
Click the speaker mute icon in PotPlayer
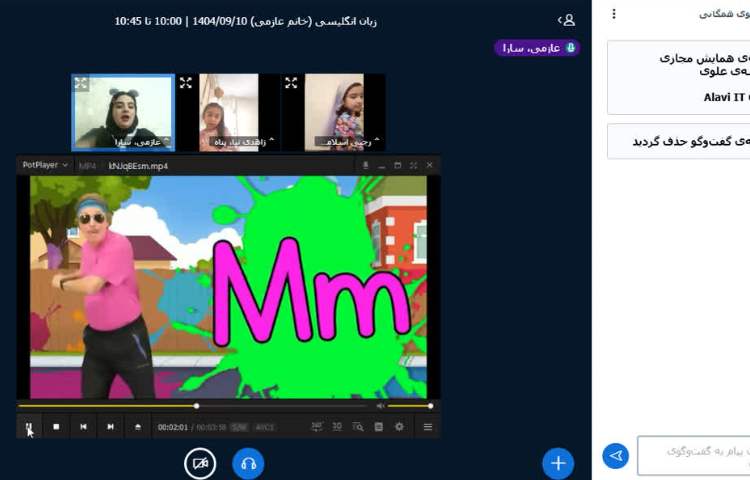pyautogui.click(x=380, y=406)
